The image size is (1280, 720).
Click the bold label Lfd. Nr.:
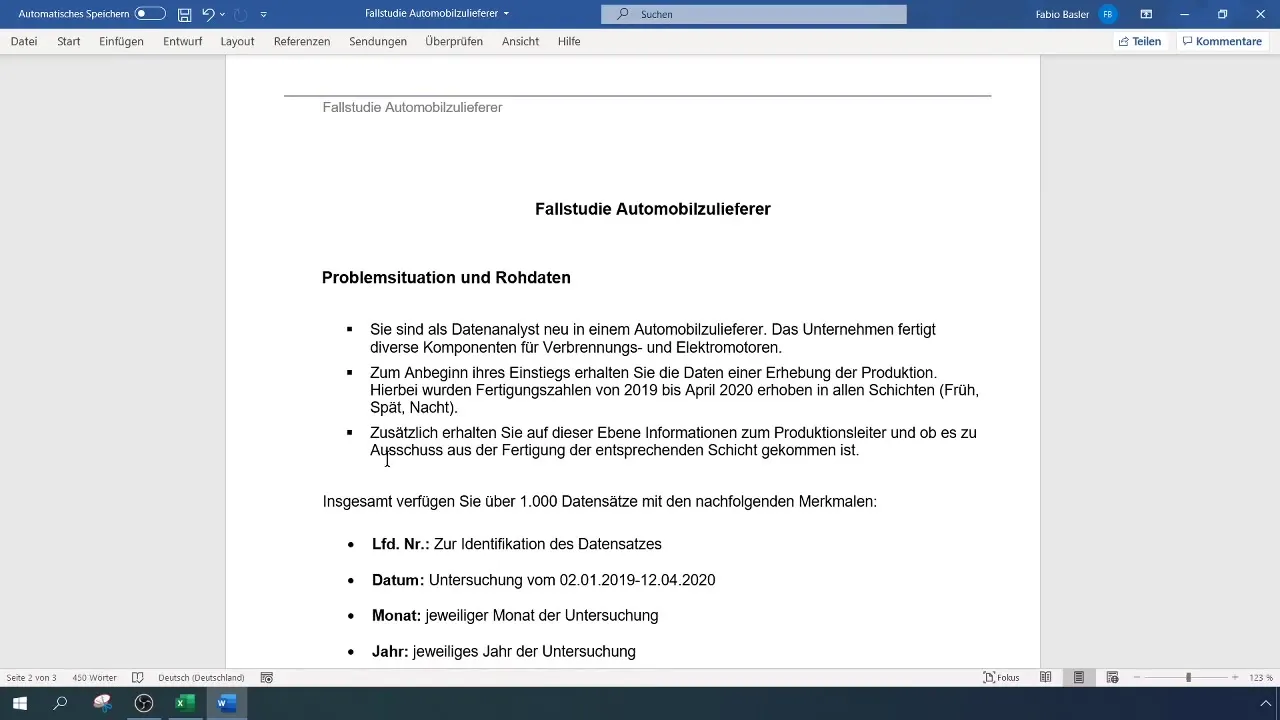click(x=400, y=544)
